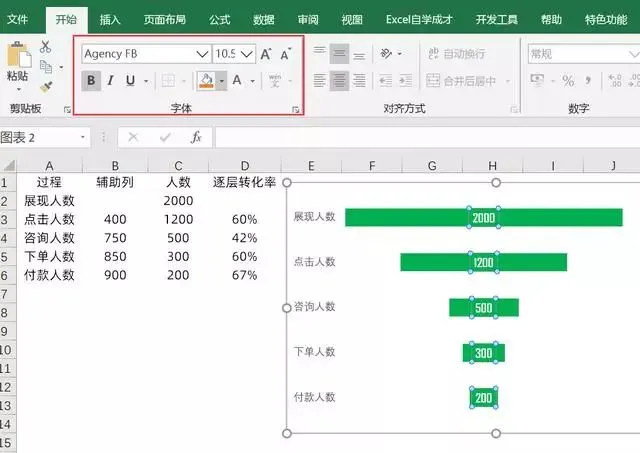Image resolution: width=640 pixels, height=453 pixels.
Task: Apply percent style format
Action: [568, 81]
